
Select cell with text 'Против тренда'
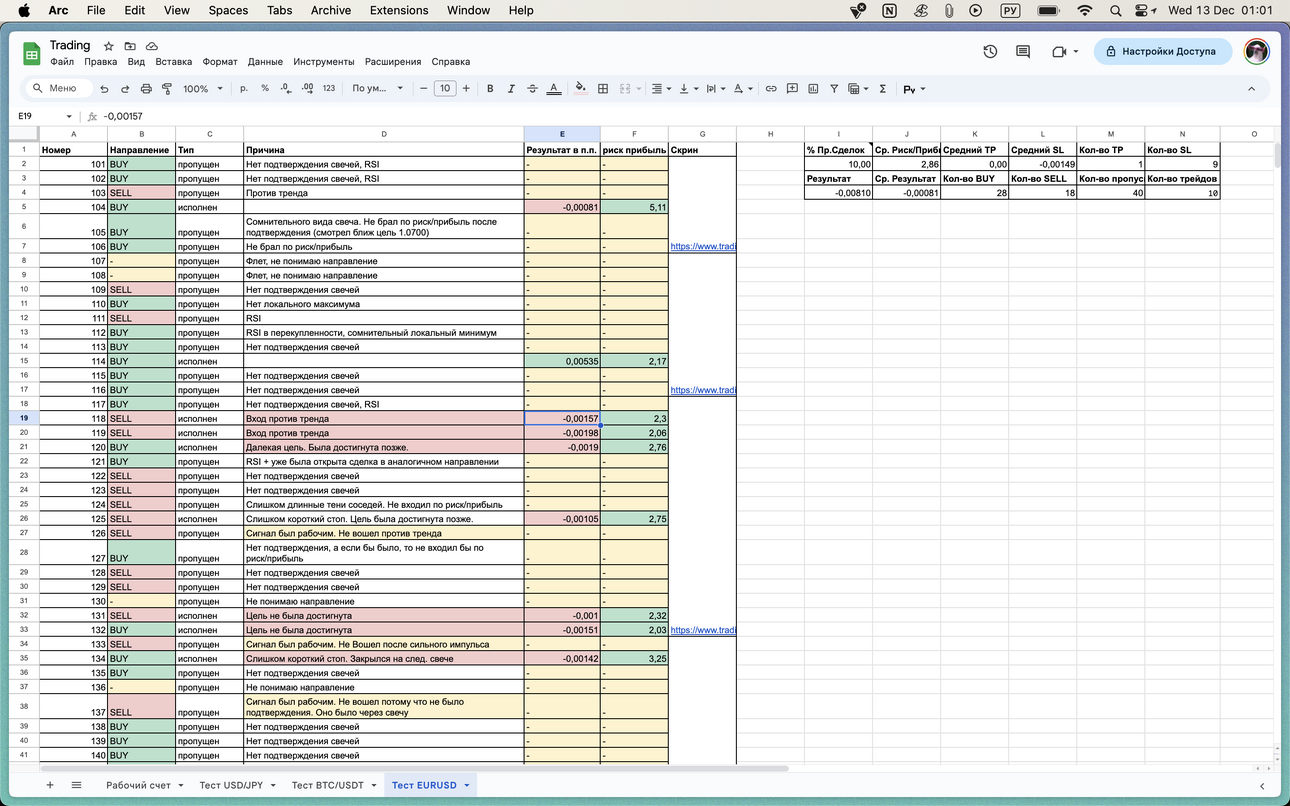tap(384, 192)
